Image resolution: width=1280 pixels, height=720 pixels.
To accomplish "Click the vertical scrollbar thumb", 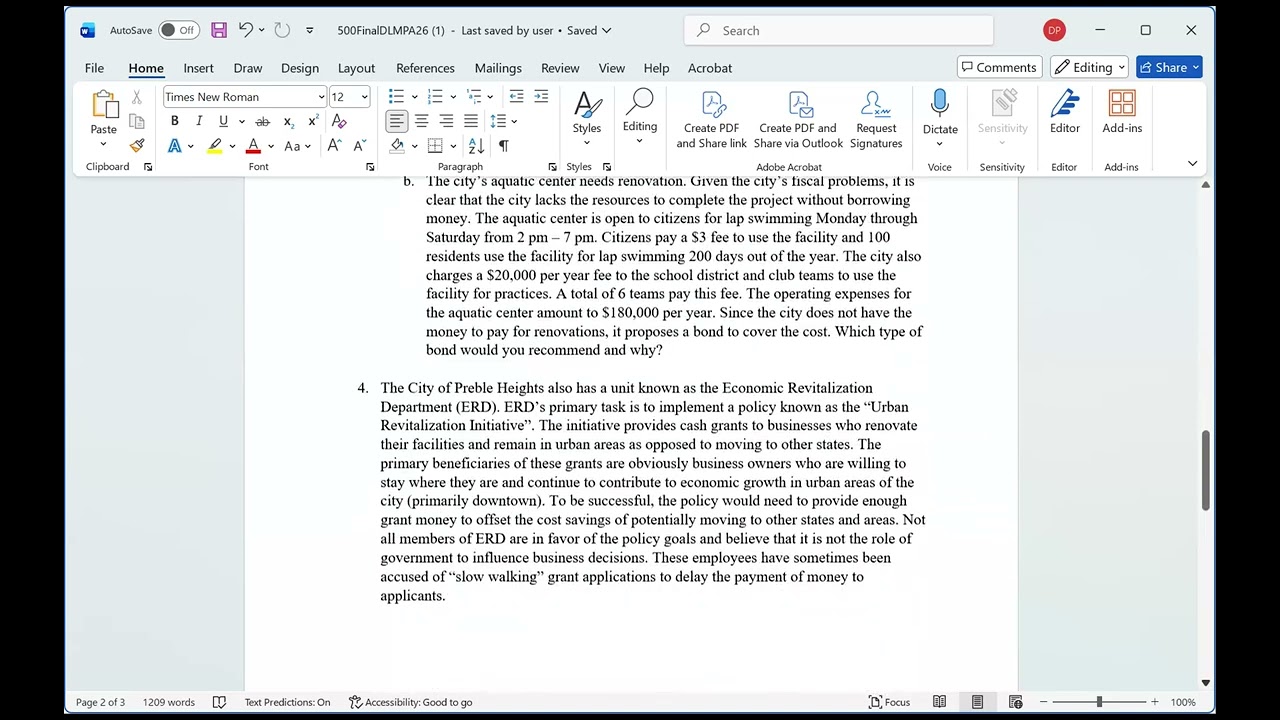I will (x=1205, y=470).
